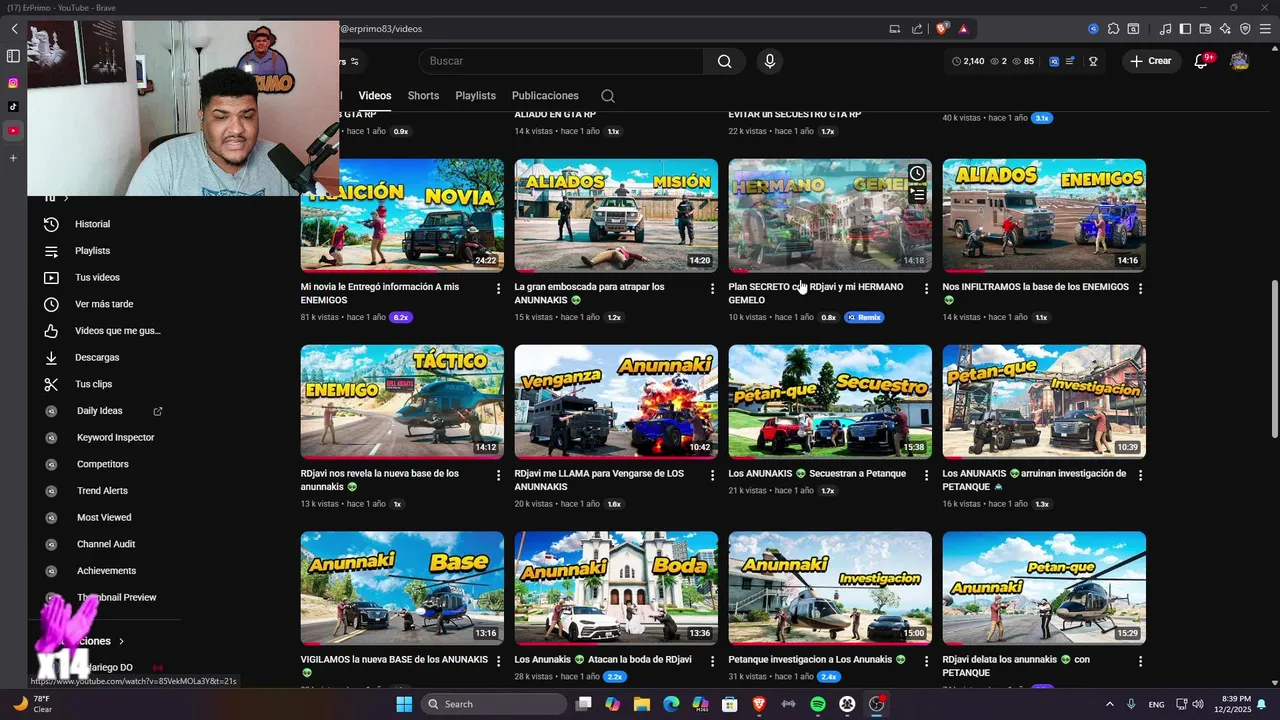1280x720 pixels.
Task: Open the browser extensions puzzle icon
Action: tap(1113, 29)
